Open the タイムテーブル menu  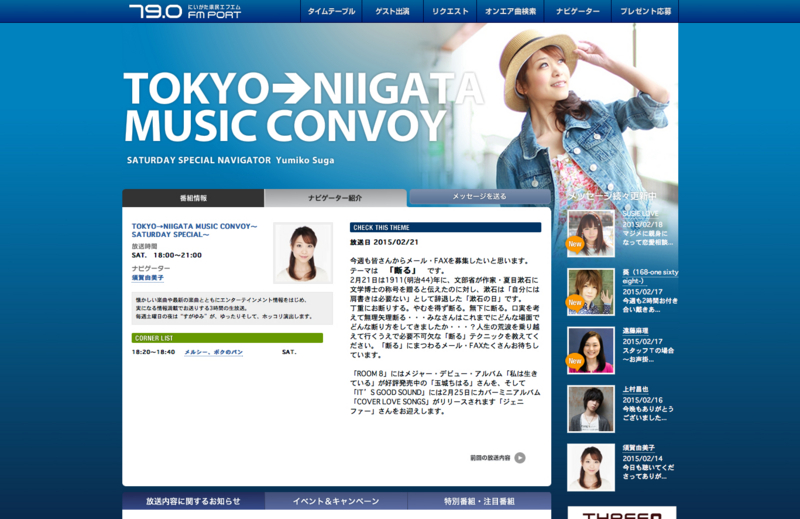click(331, 11)
